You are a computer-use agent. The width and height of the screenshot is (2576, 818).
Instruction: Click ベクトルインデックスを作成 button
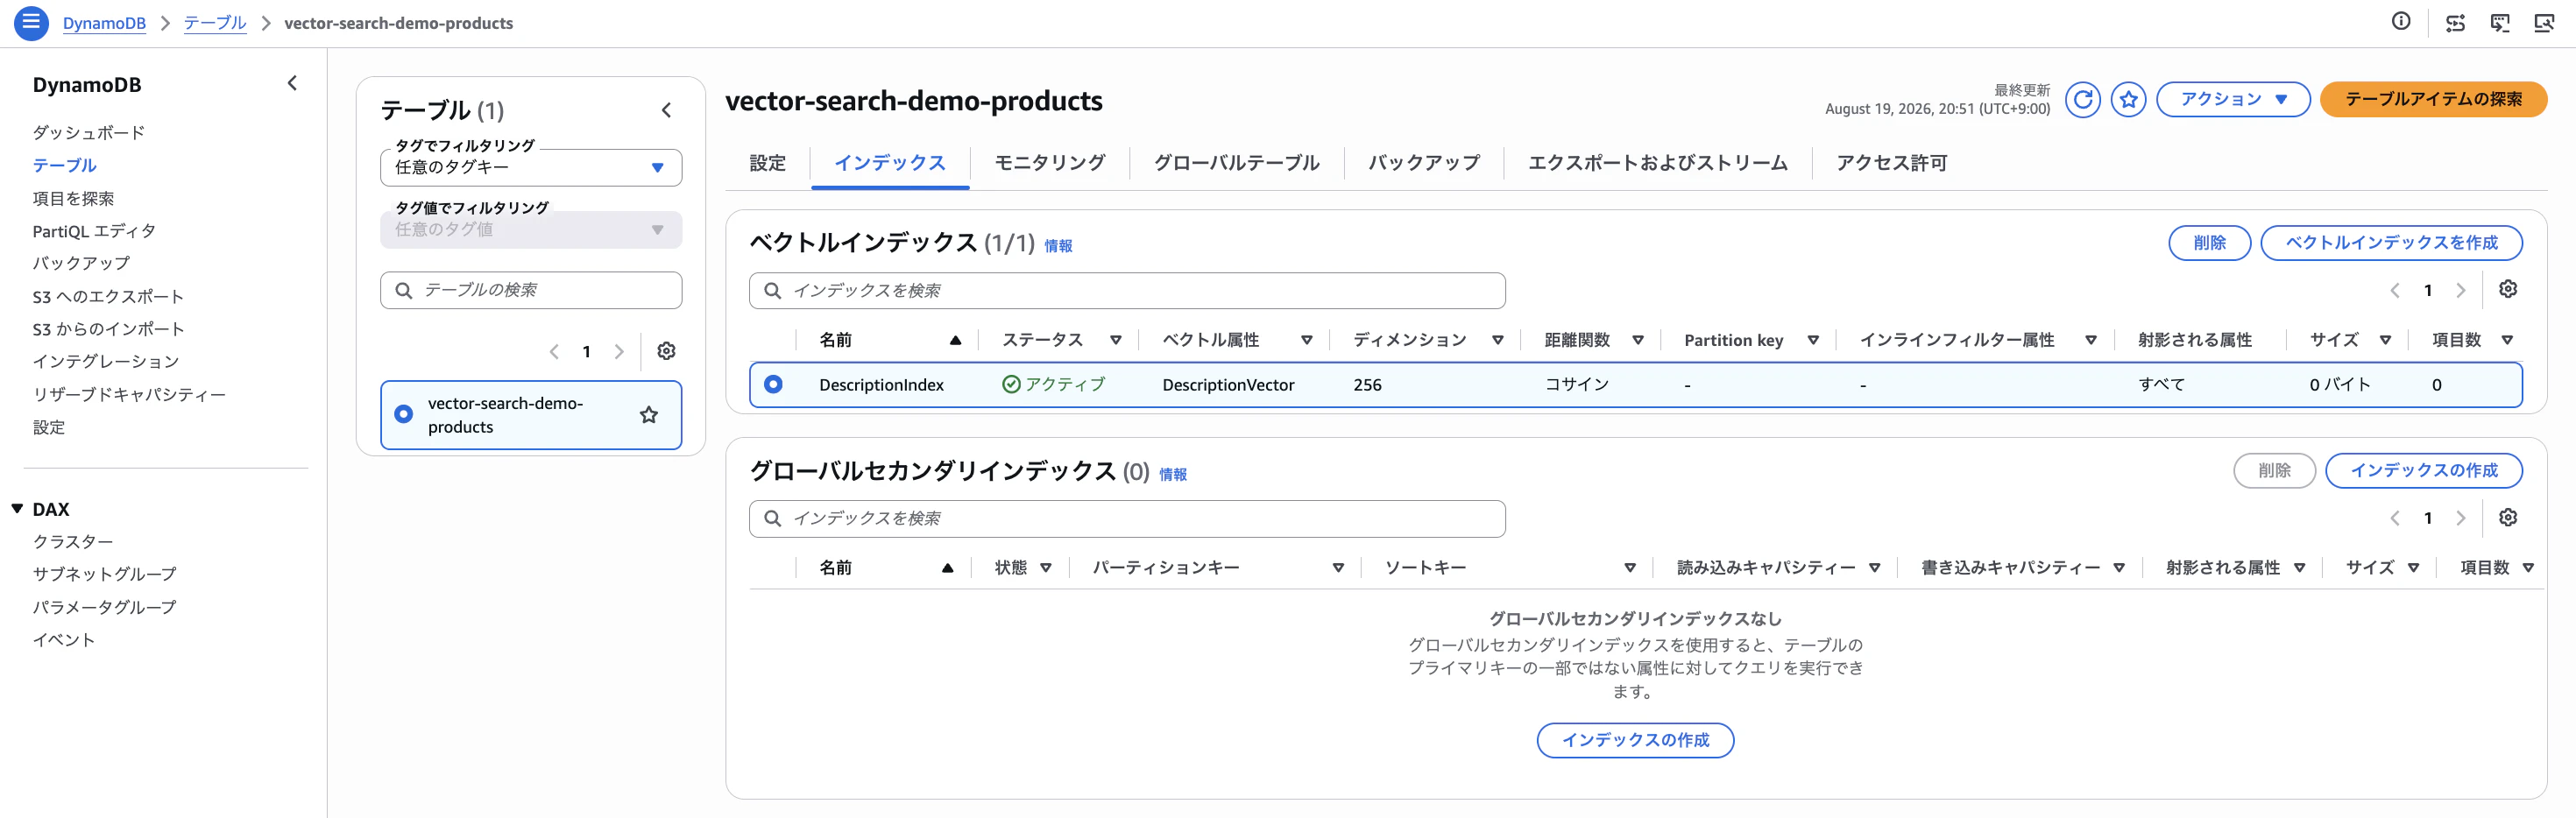[x=2390, y=243]
